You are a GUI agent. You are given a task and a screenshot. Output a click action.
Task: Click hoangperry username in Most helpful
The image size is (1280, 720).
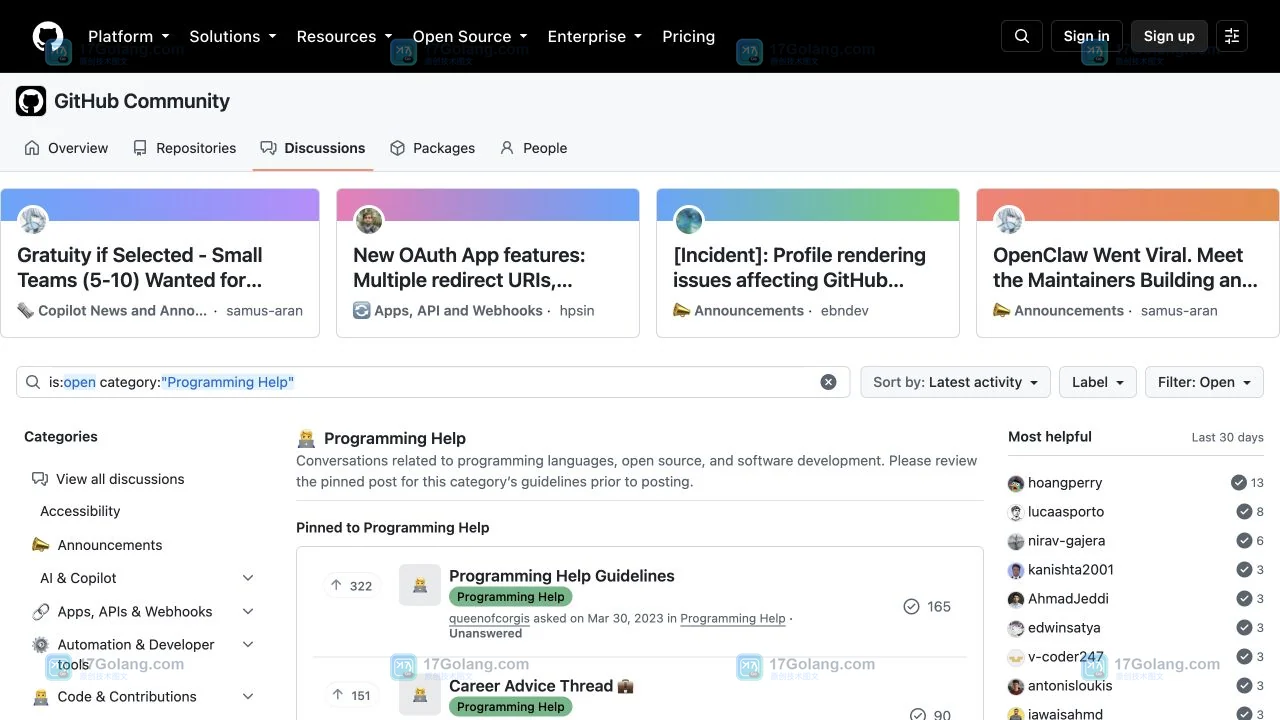click(1065, 483)
